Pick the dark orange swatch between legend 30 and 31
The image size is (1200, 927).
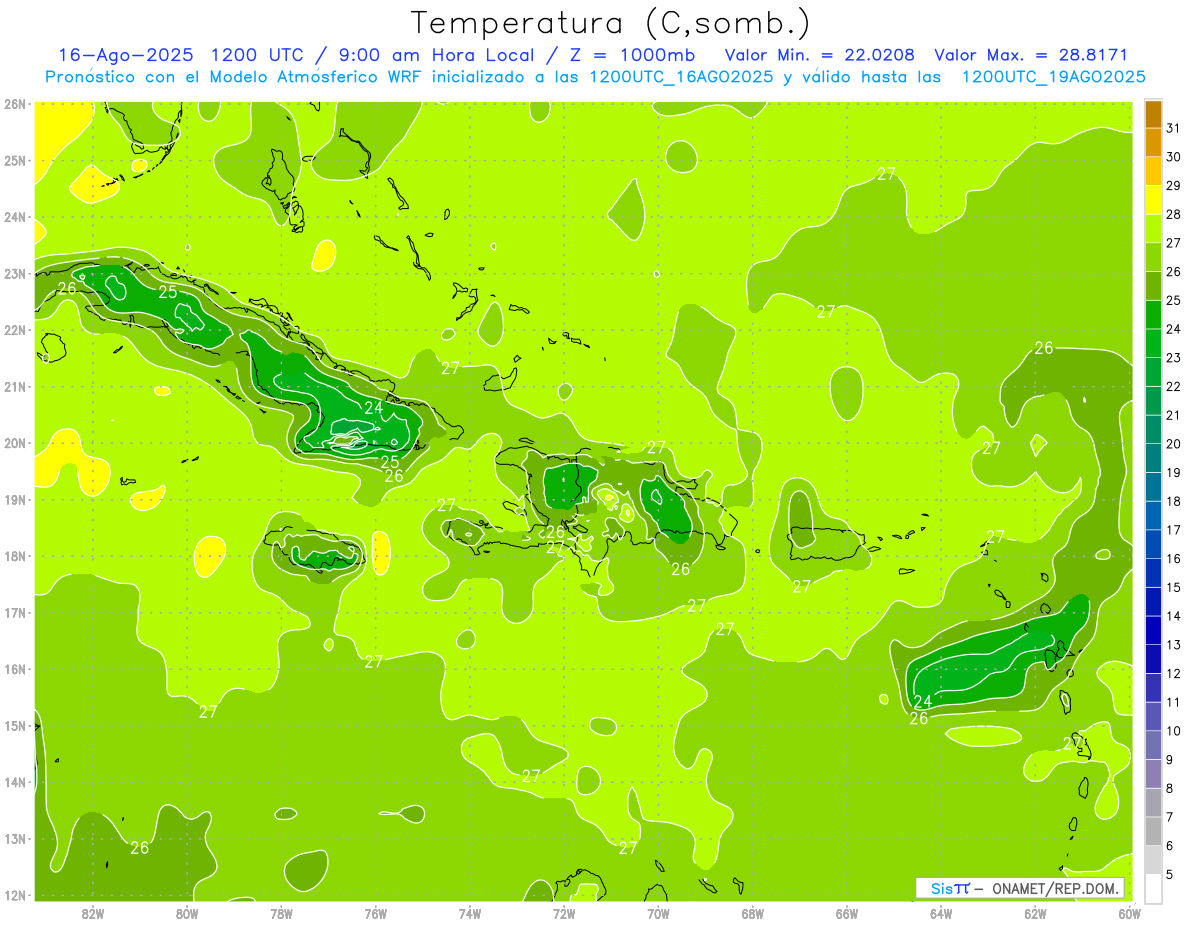1153,143
